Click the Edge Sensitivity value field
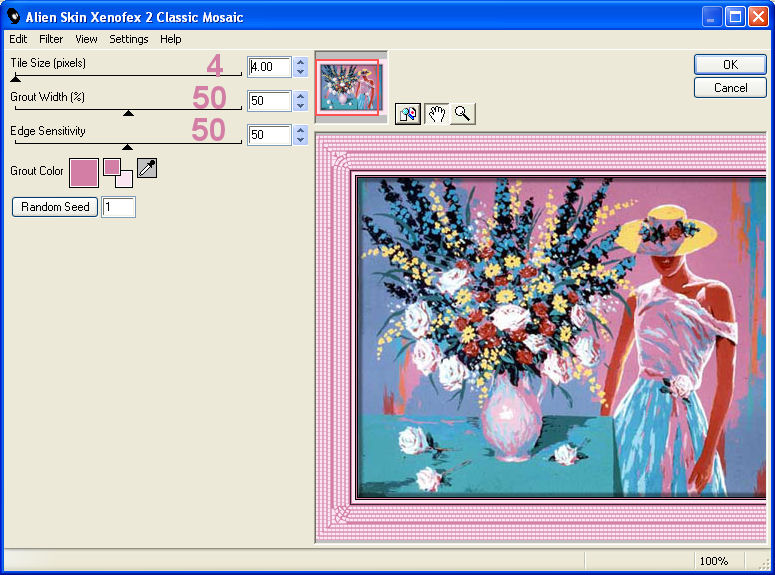775x575 pixels. [x=269, y=135]
